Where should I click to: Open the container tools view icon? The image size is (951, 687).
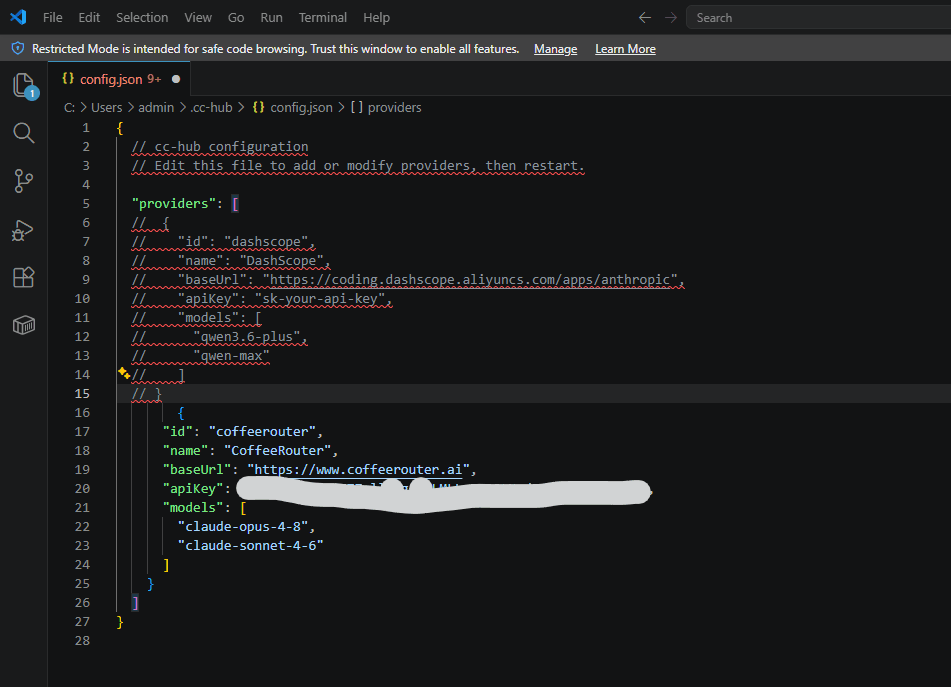24,325
